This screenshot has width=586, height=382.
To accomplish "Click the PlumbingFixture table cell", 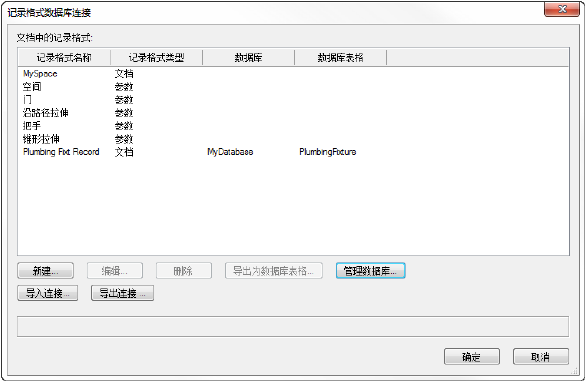I will tap(328, 152).
